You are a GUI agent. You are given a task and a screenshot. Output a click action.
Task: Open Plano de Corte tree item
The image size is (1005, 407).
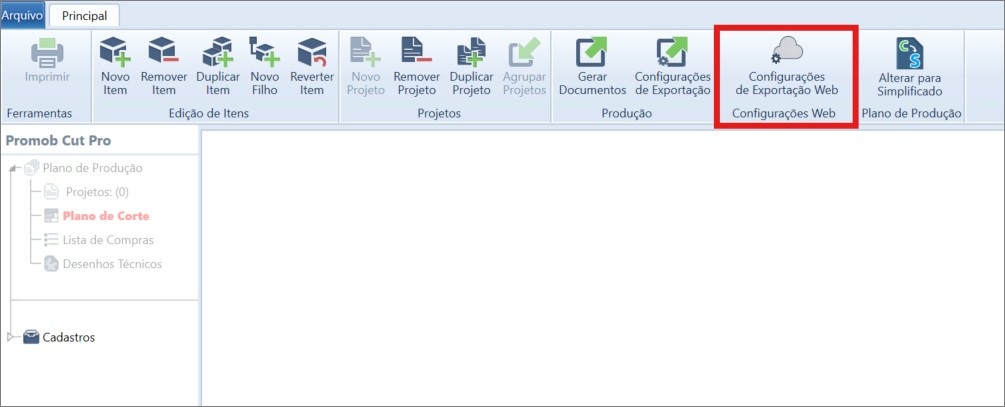pos(106,216)
